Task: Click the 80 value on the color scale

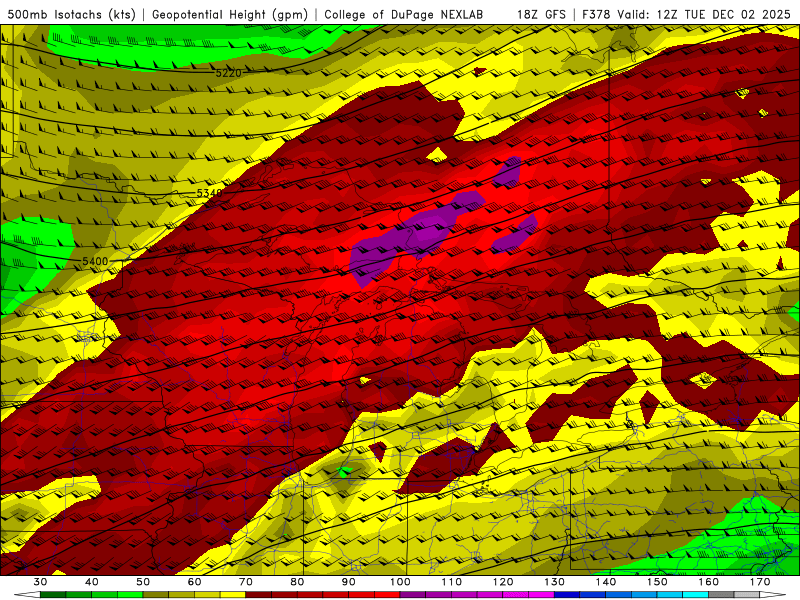Action: coord(297,582)
